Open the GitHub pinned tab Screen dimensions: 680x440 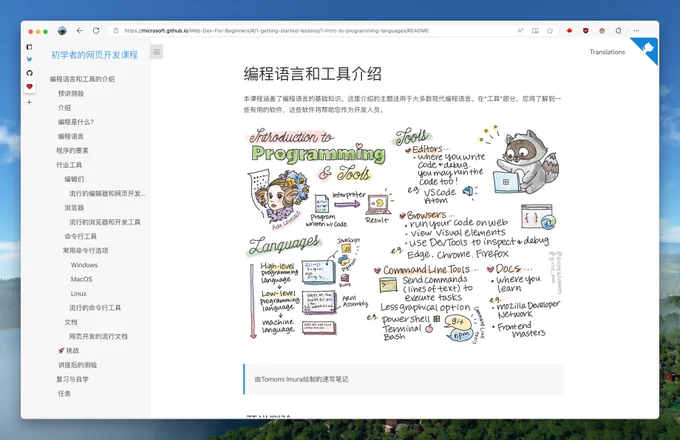29,73
